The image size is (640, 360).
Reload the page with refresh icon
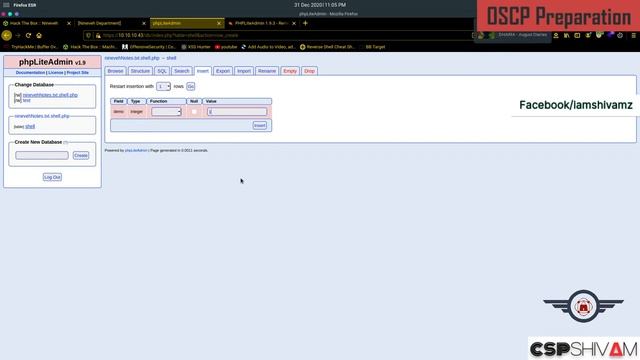point(28,36)
